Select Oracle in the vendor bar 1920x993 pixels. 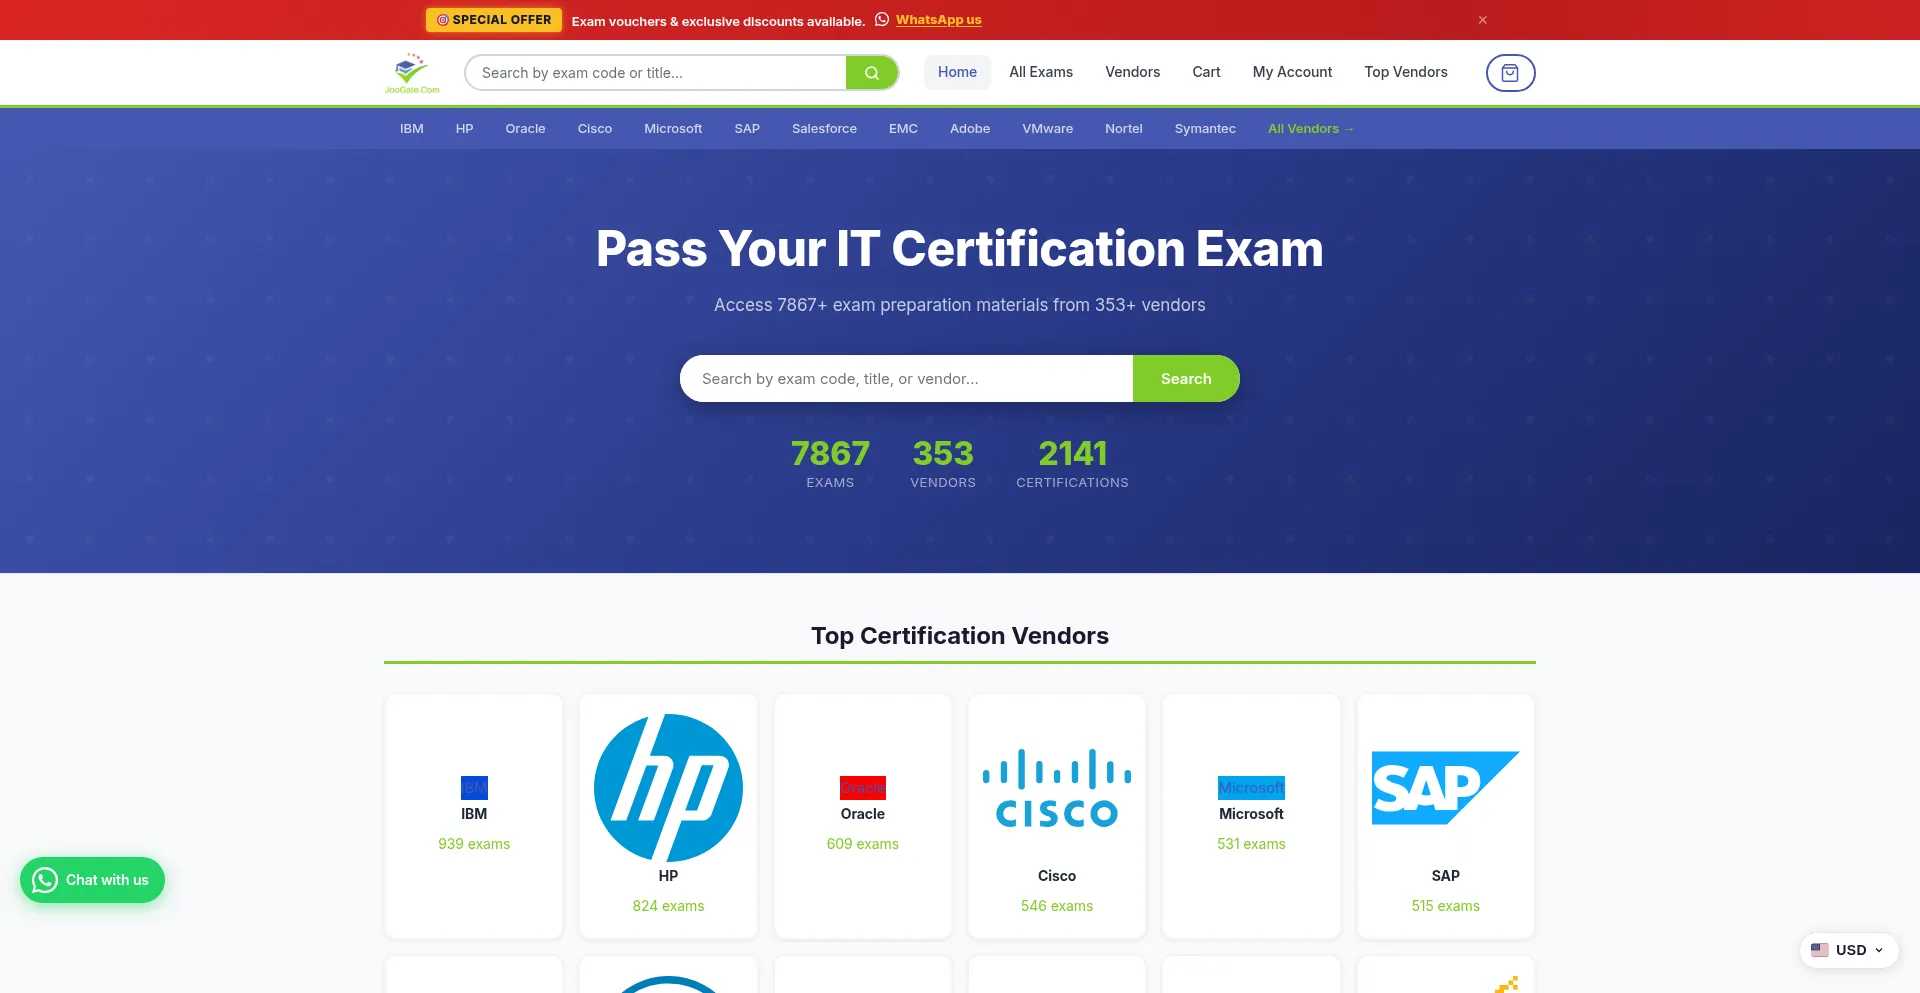point(525,129)
